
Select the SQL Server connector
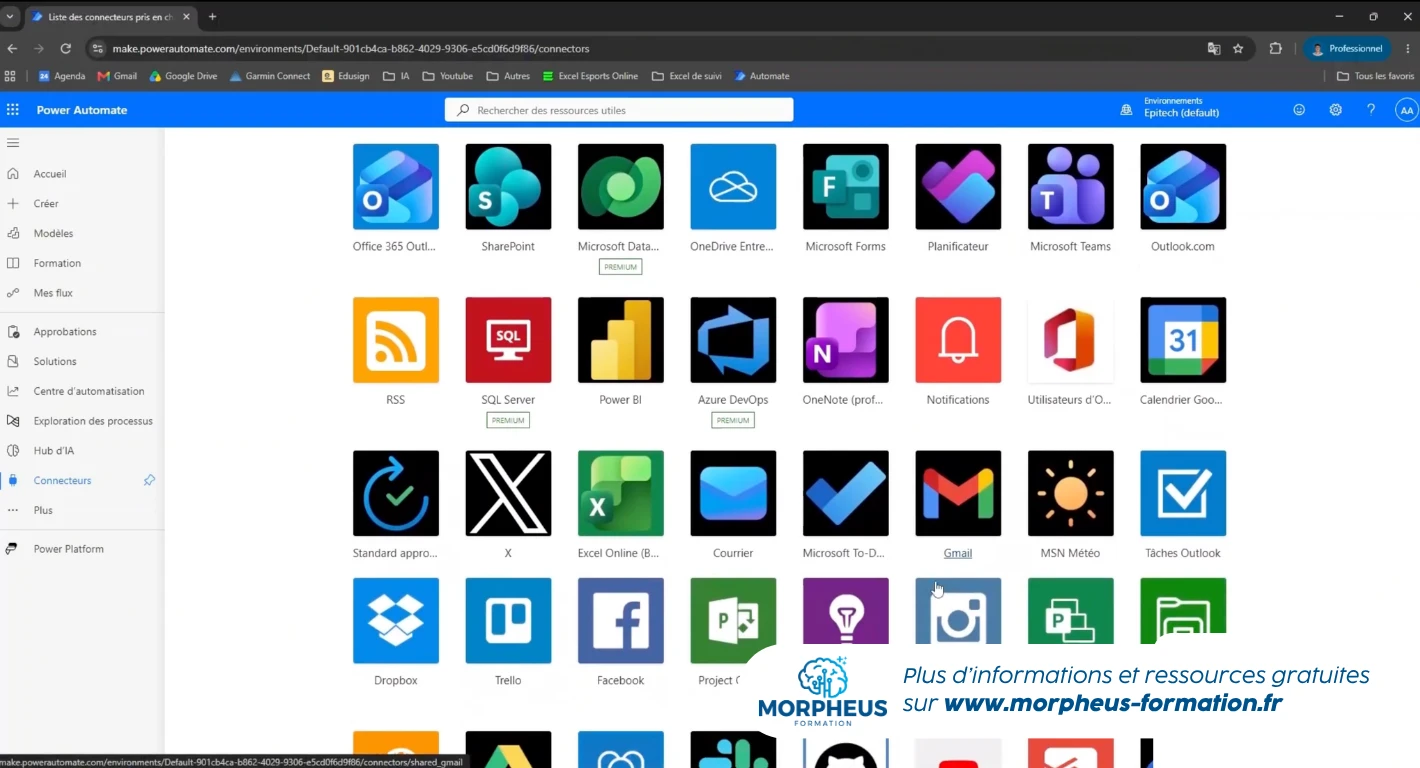pyautogui.click(x=508, y=340)
